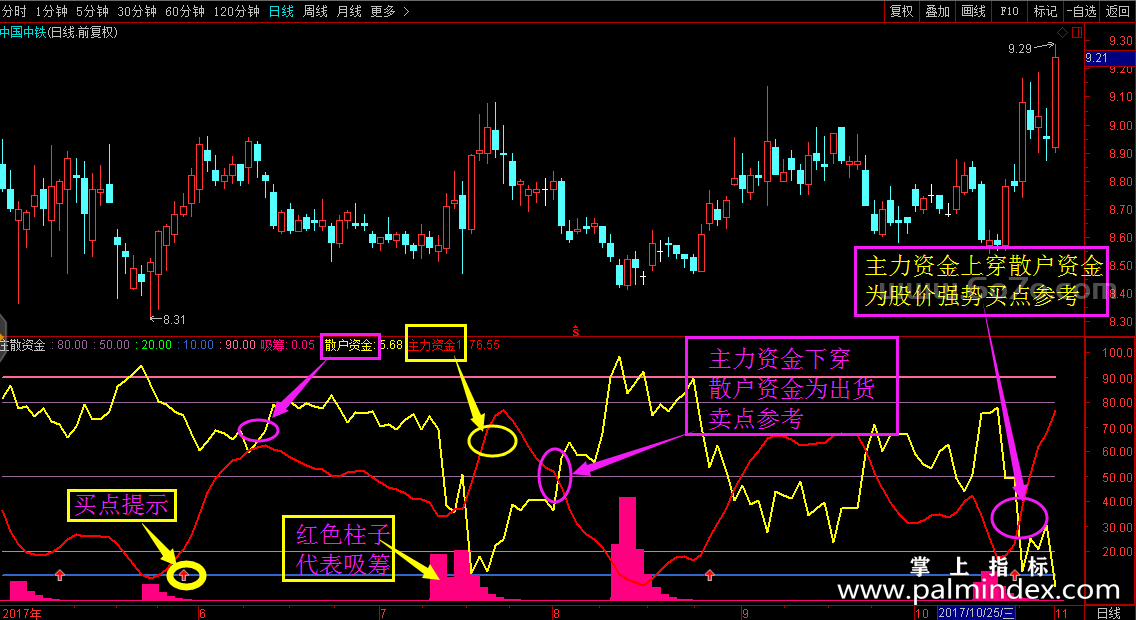
Task: Click the month 8 marker on time axis
Action: point(554,613)
